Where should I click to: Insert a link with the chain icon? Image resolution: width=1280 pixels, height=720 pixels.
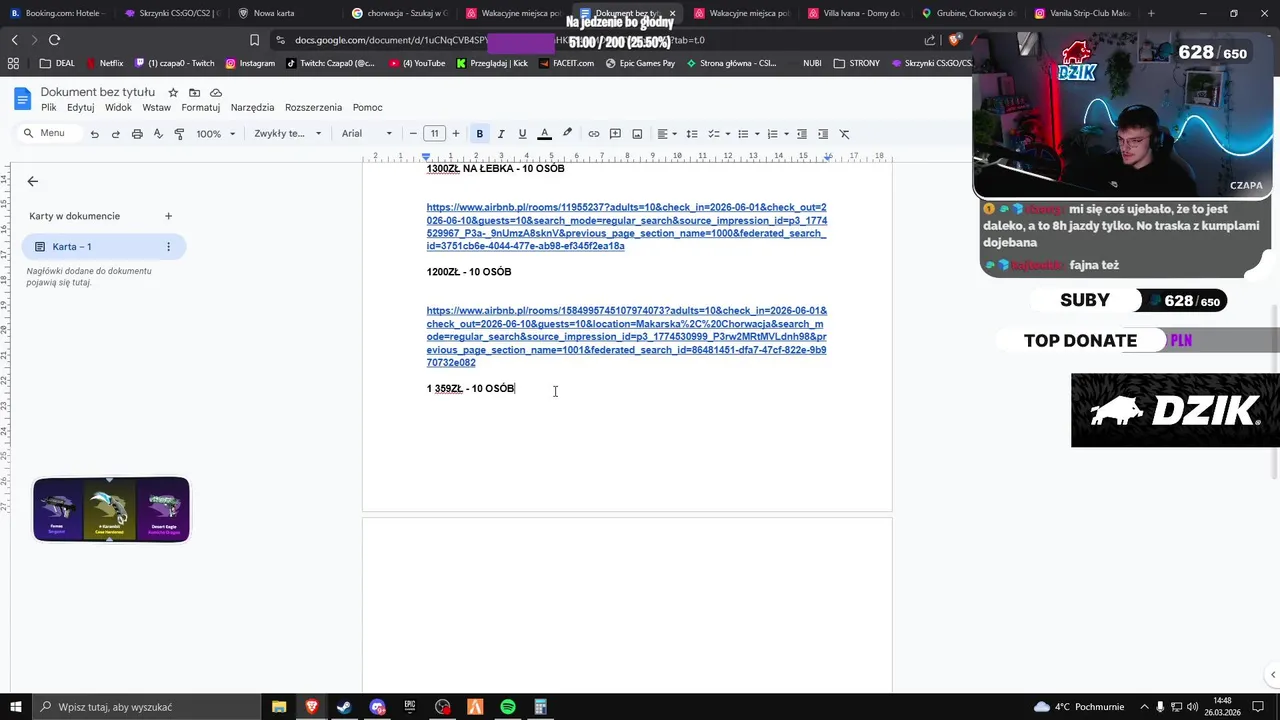594,134
